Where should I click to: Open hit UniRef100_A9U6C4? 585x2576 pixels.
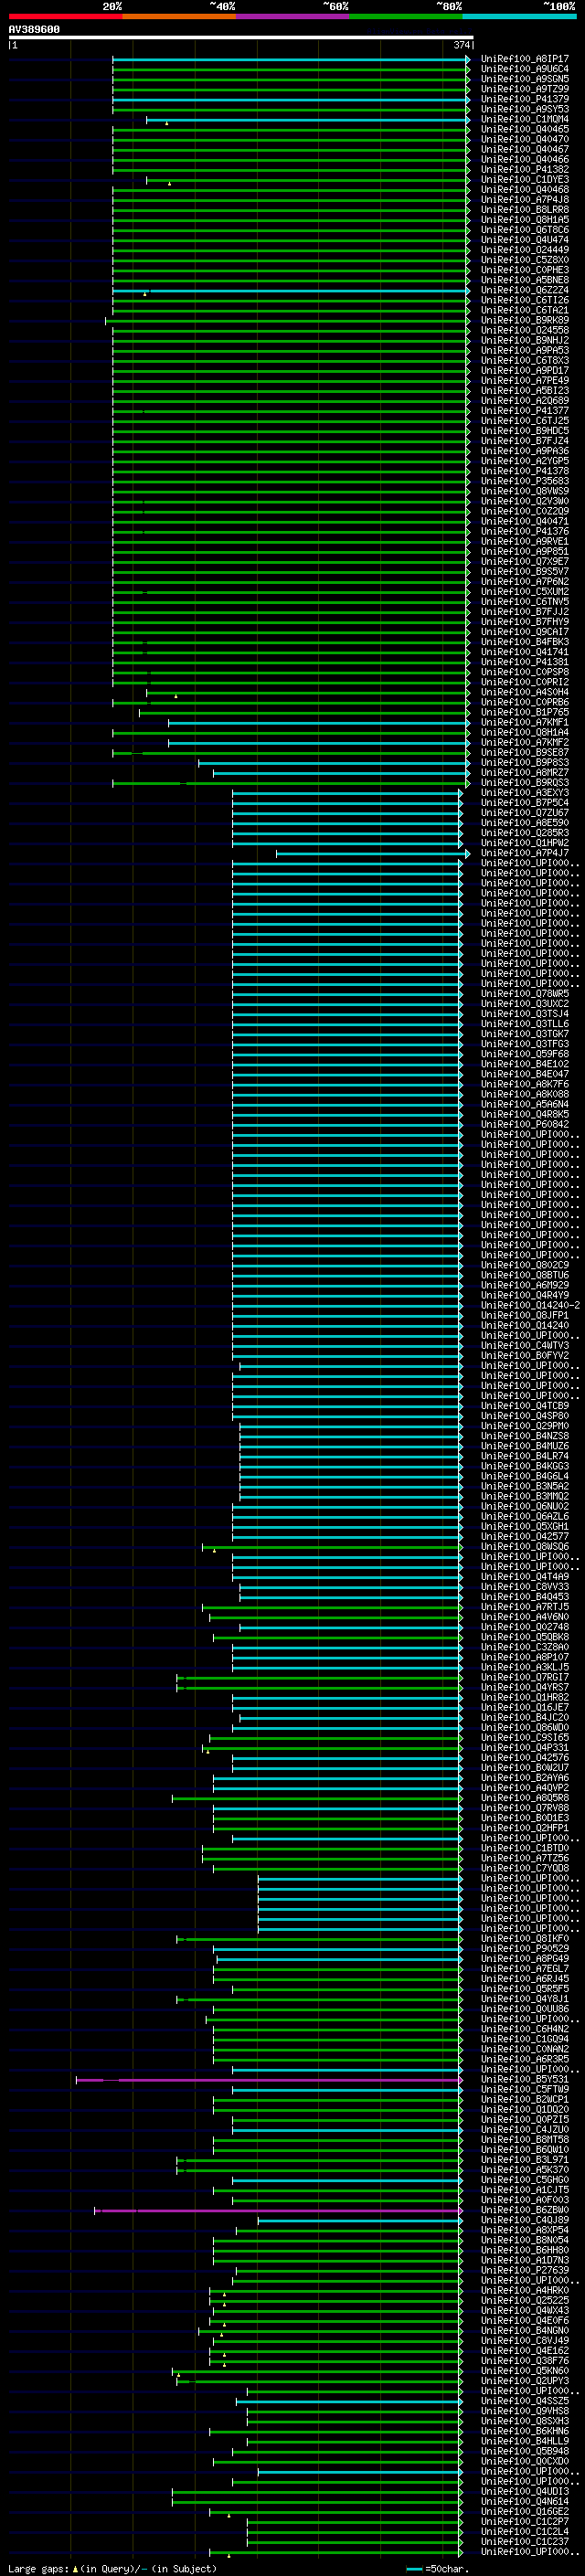(525, 69)
